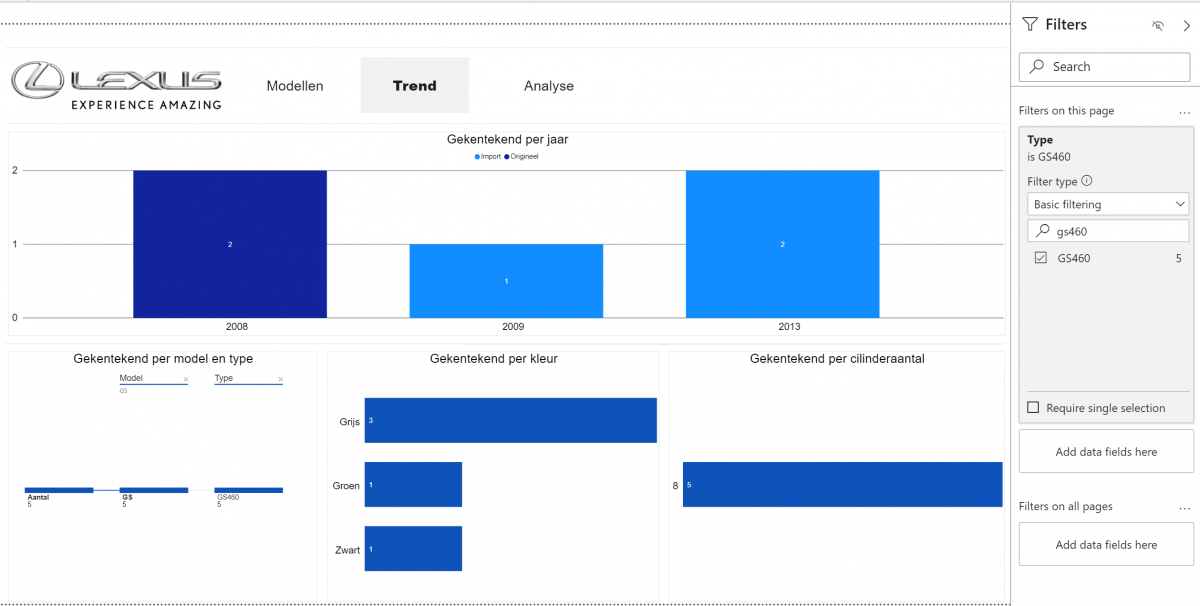Click the Lexus logo
The height and width of the screenshot is (606, 1200).
(x=116, y=85)
